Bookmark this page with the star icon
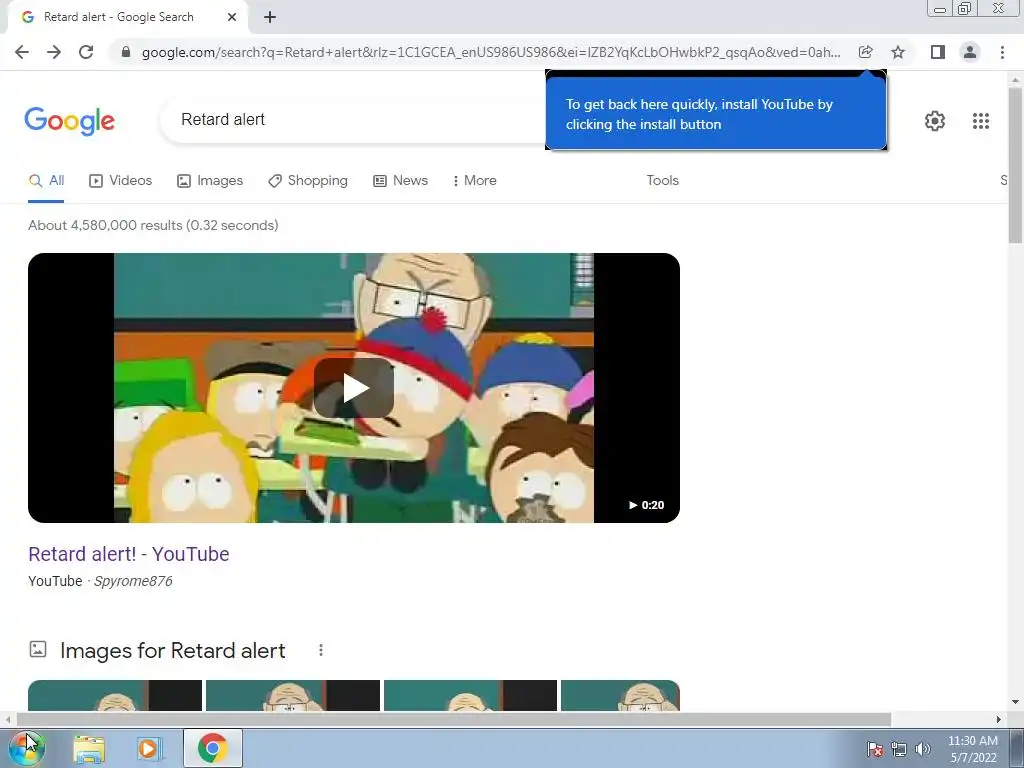 click(898, 52)
